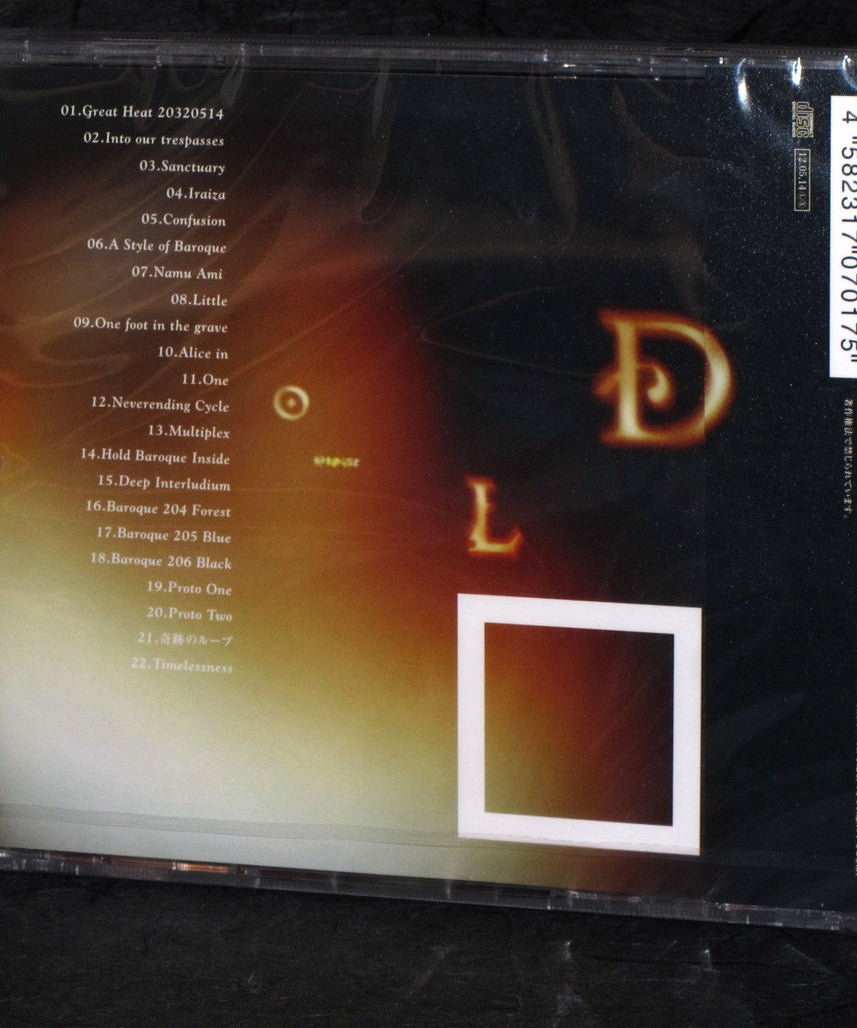
Task: Click track '01.Great Heat 20320514'
Action: pyautogui.click(x=142, y=112)
